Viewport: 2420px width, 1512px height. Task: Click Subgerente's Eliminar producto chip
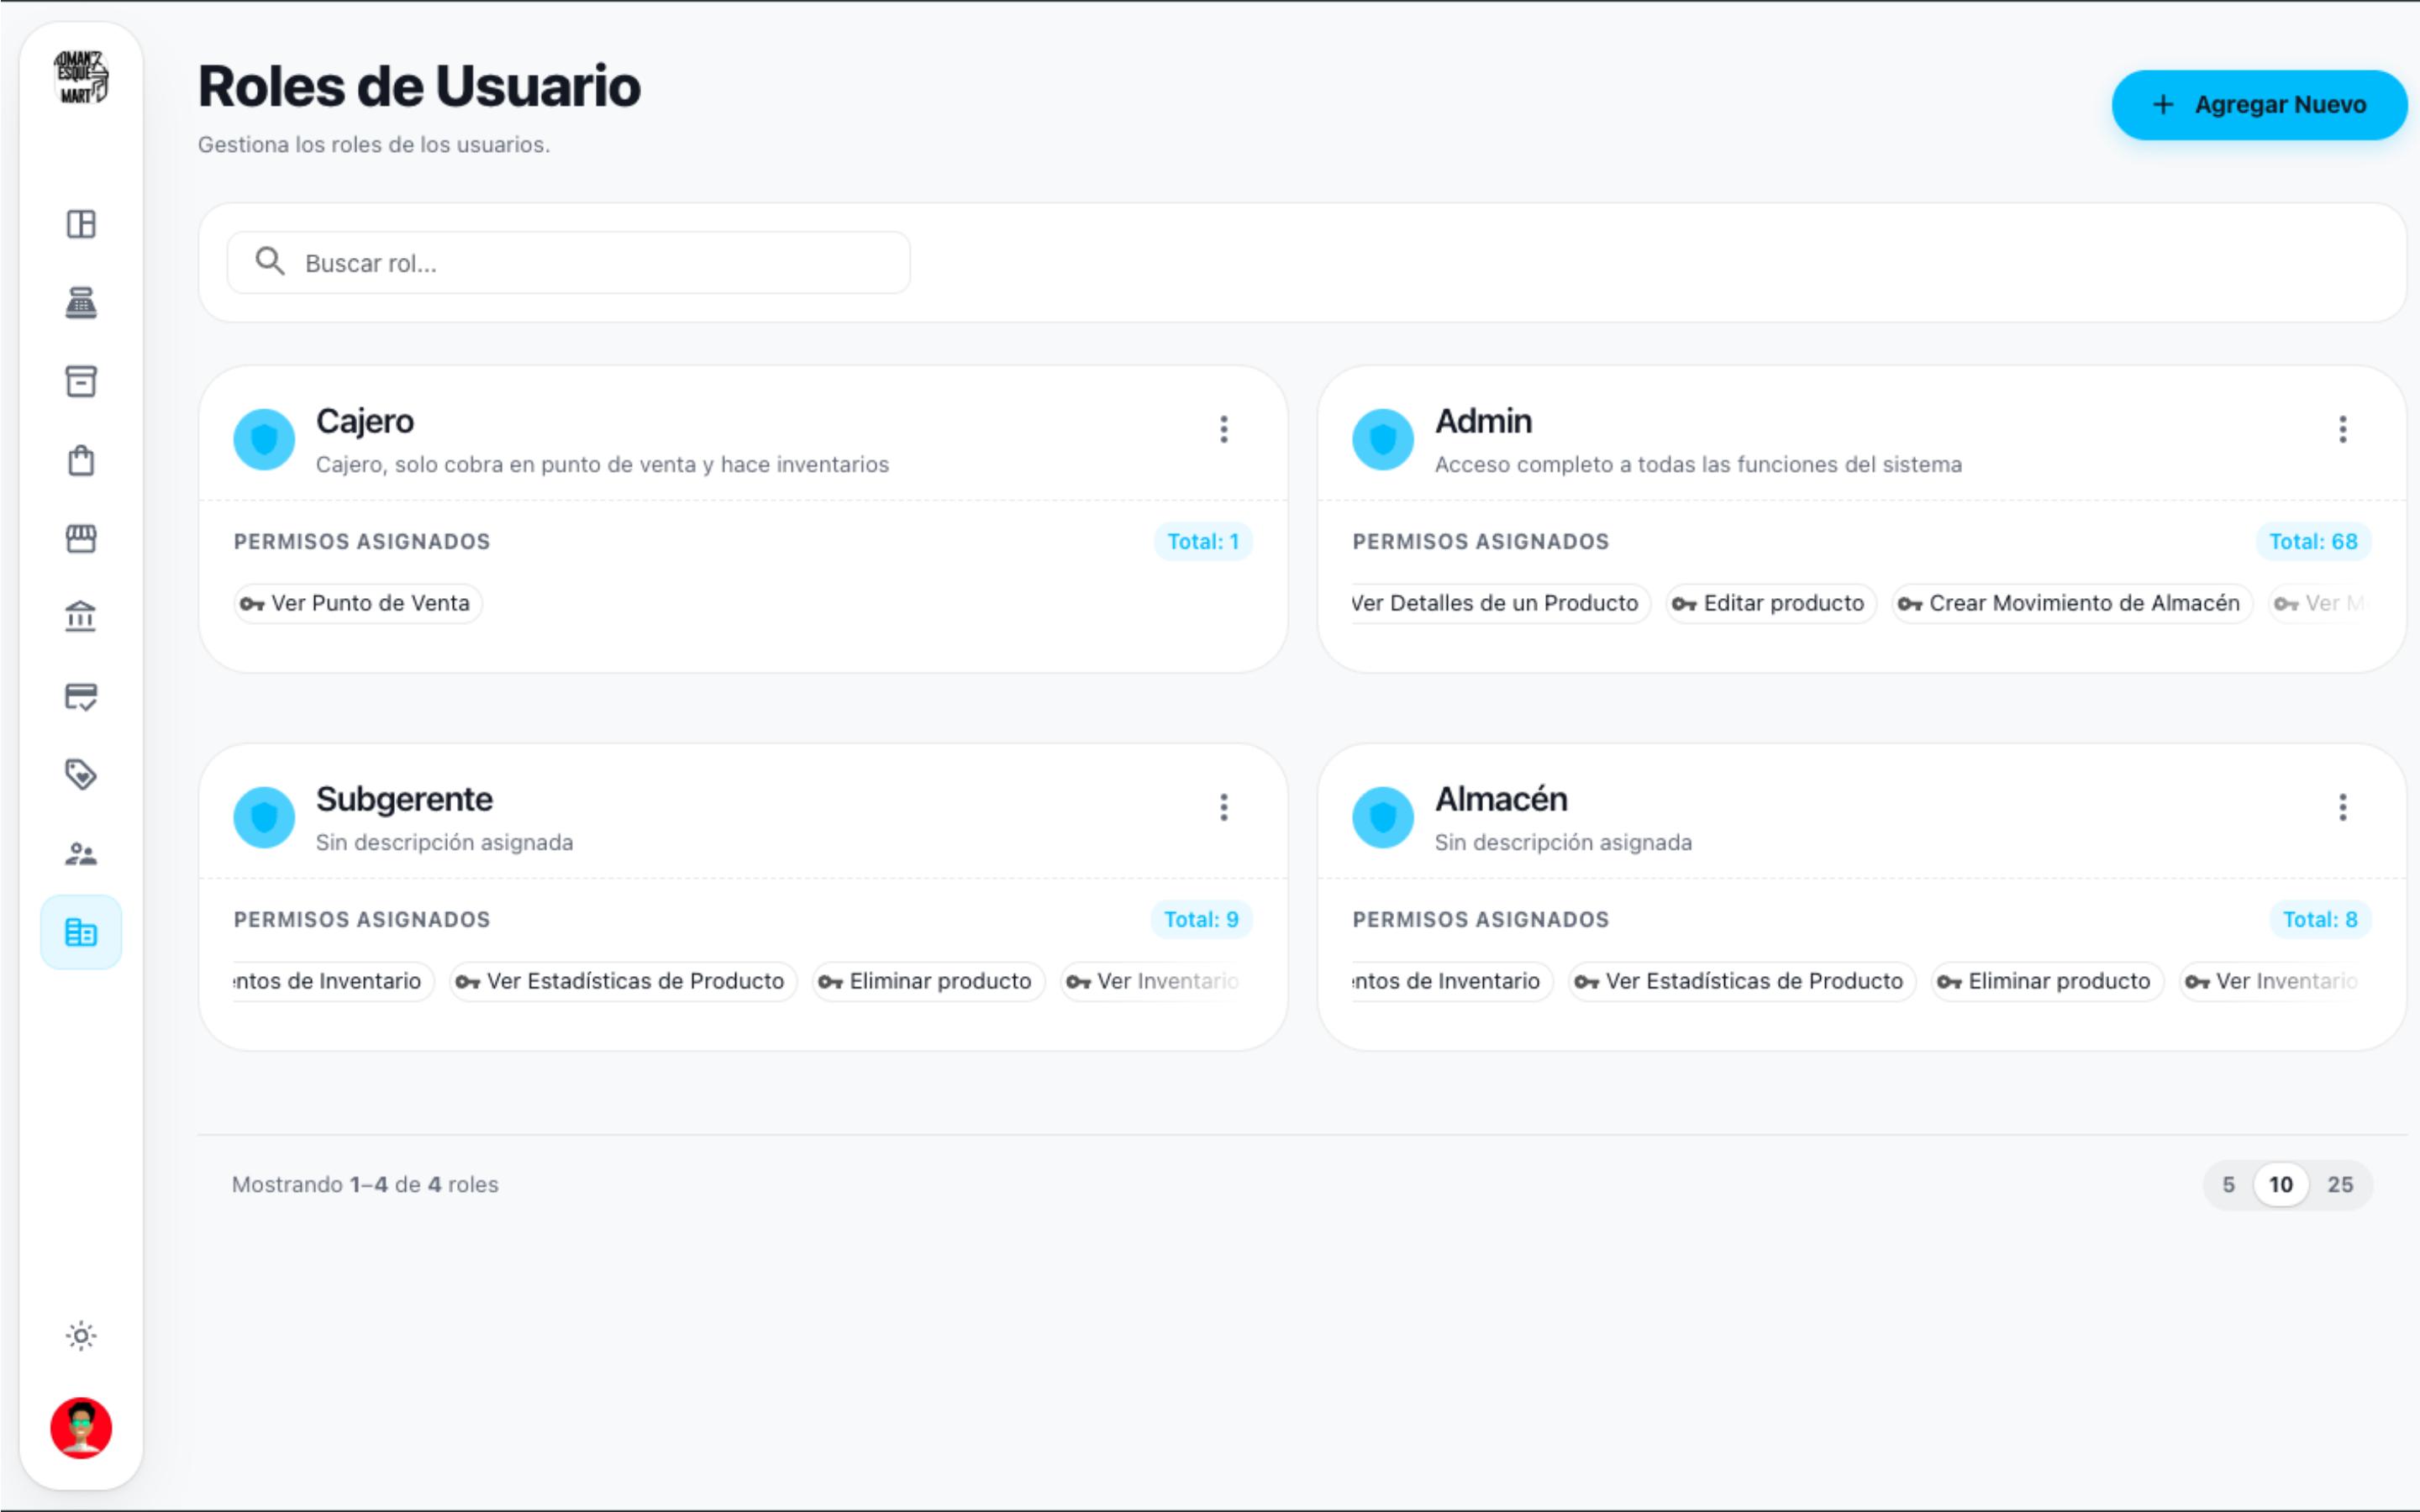tap(928, 981)
